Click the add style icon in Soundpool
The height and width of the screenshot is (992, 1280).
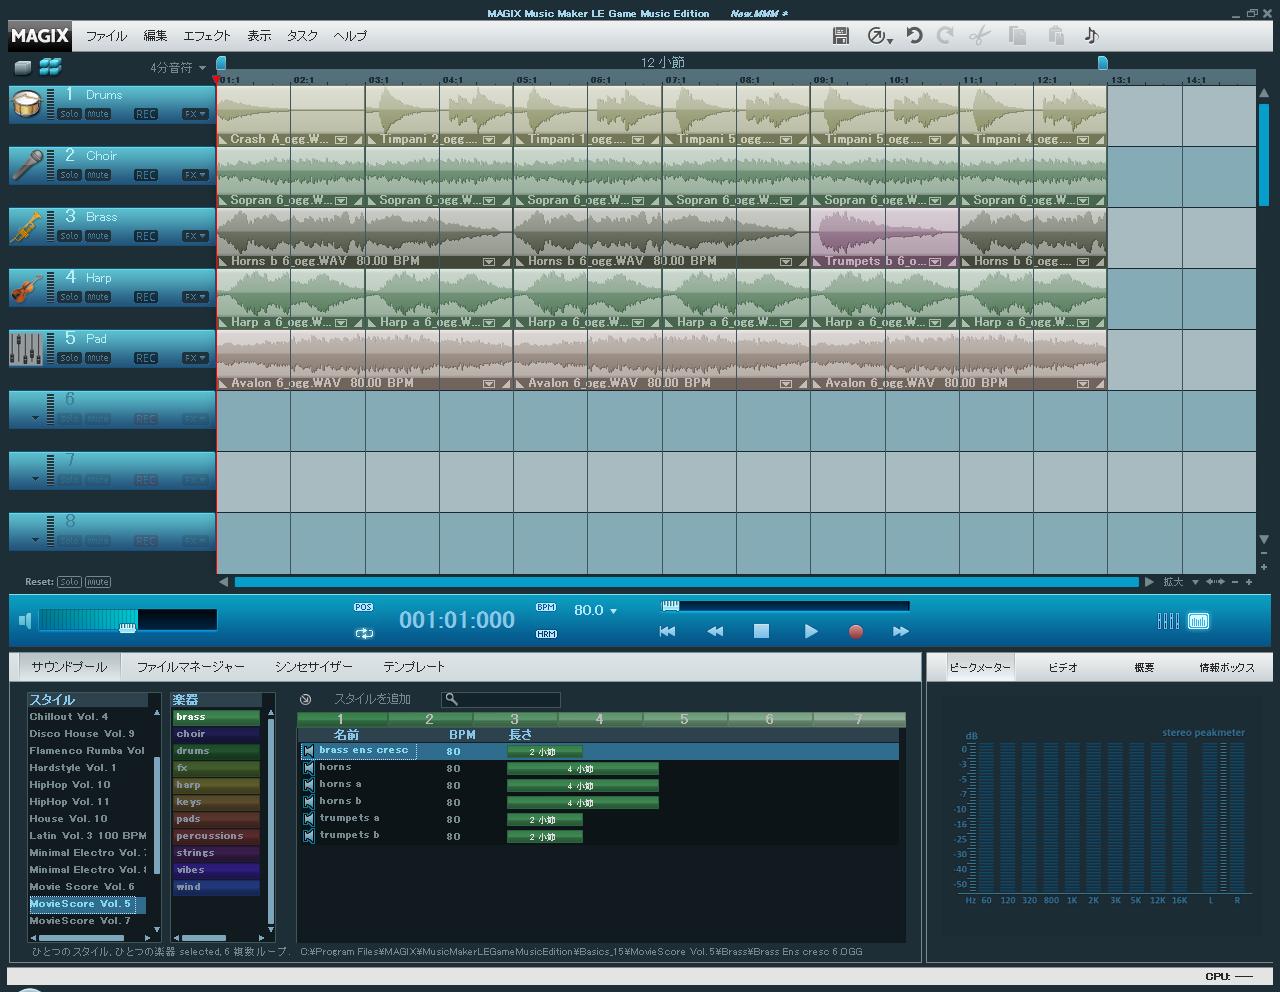[x=306, y=699]
